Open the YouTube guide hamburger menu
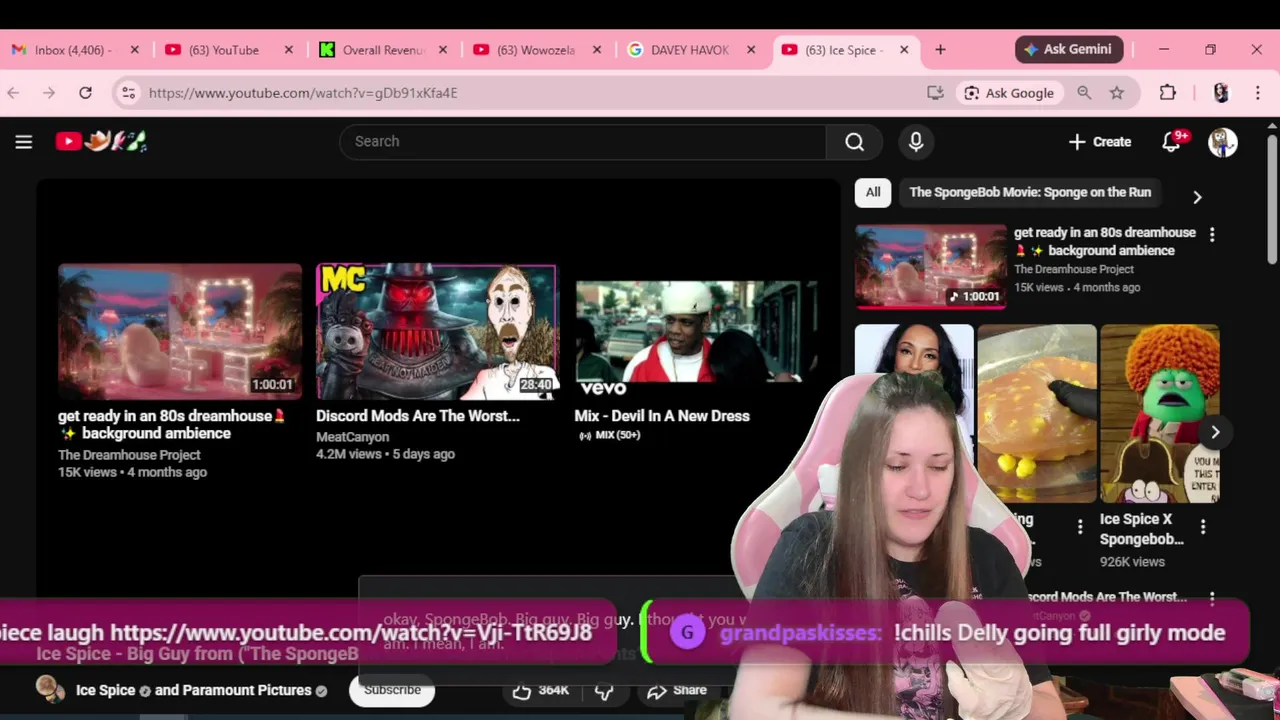 click(24, 142)
